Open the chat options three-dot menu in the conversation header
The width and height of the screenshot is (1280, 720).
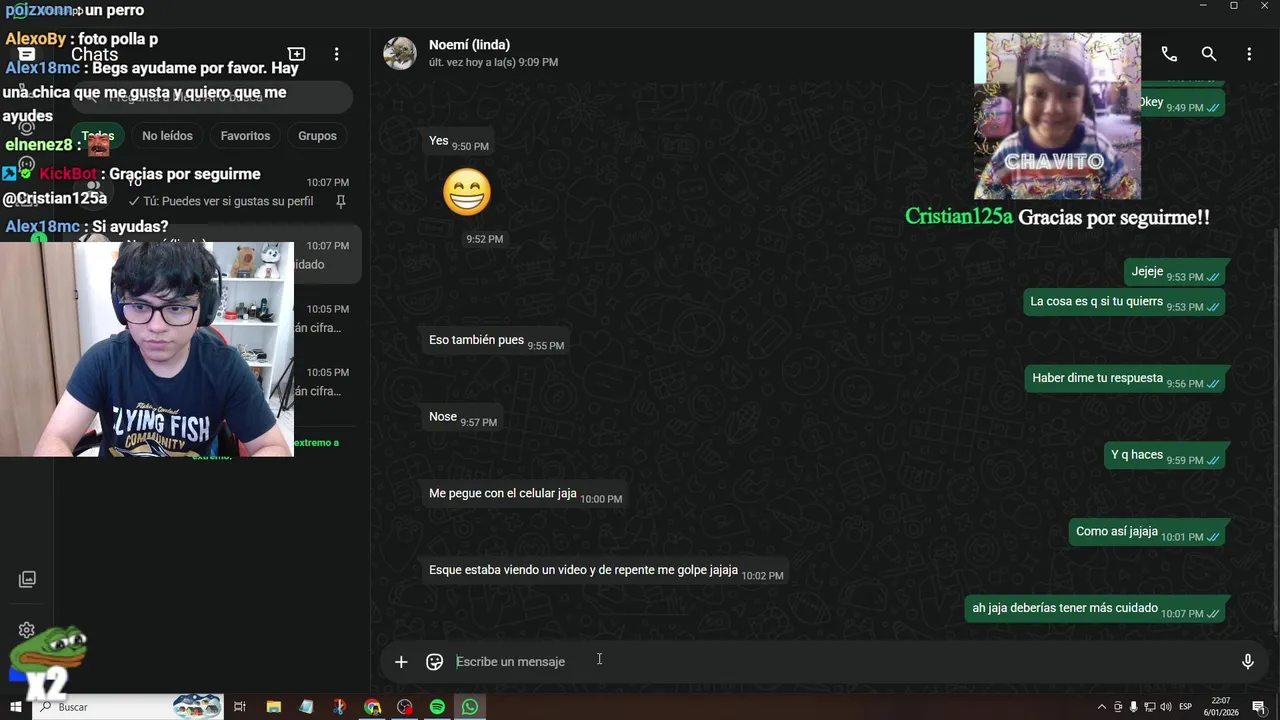(1249, 54)
